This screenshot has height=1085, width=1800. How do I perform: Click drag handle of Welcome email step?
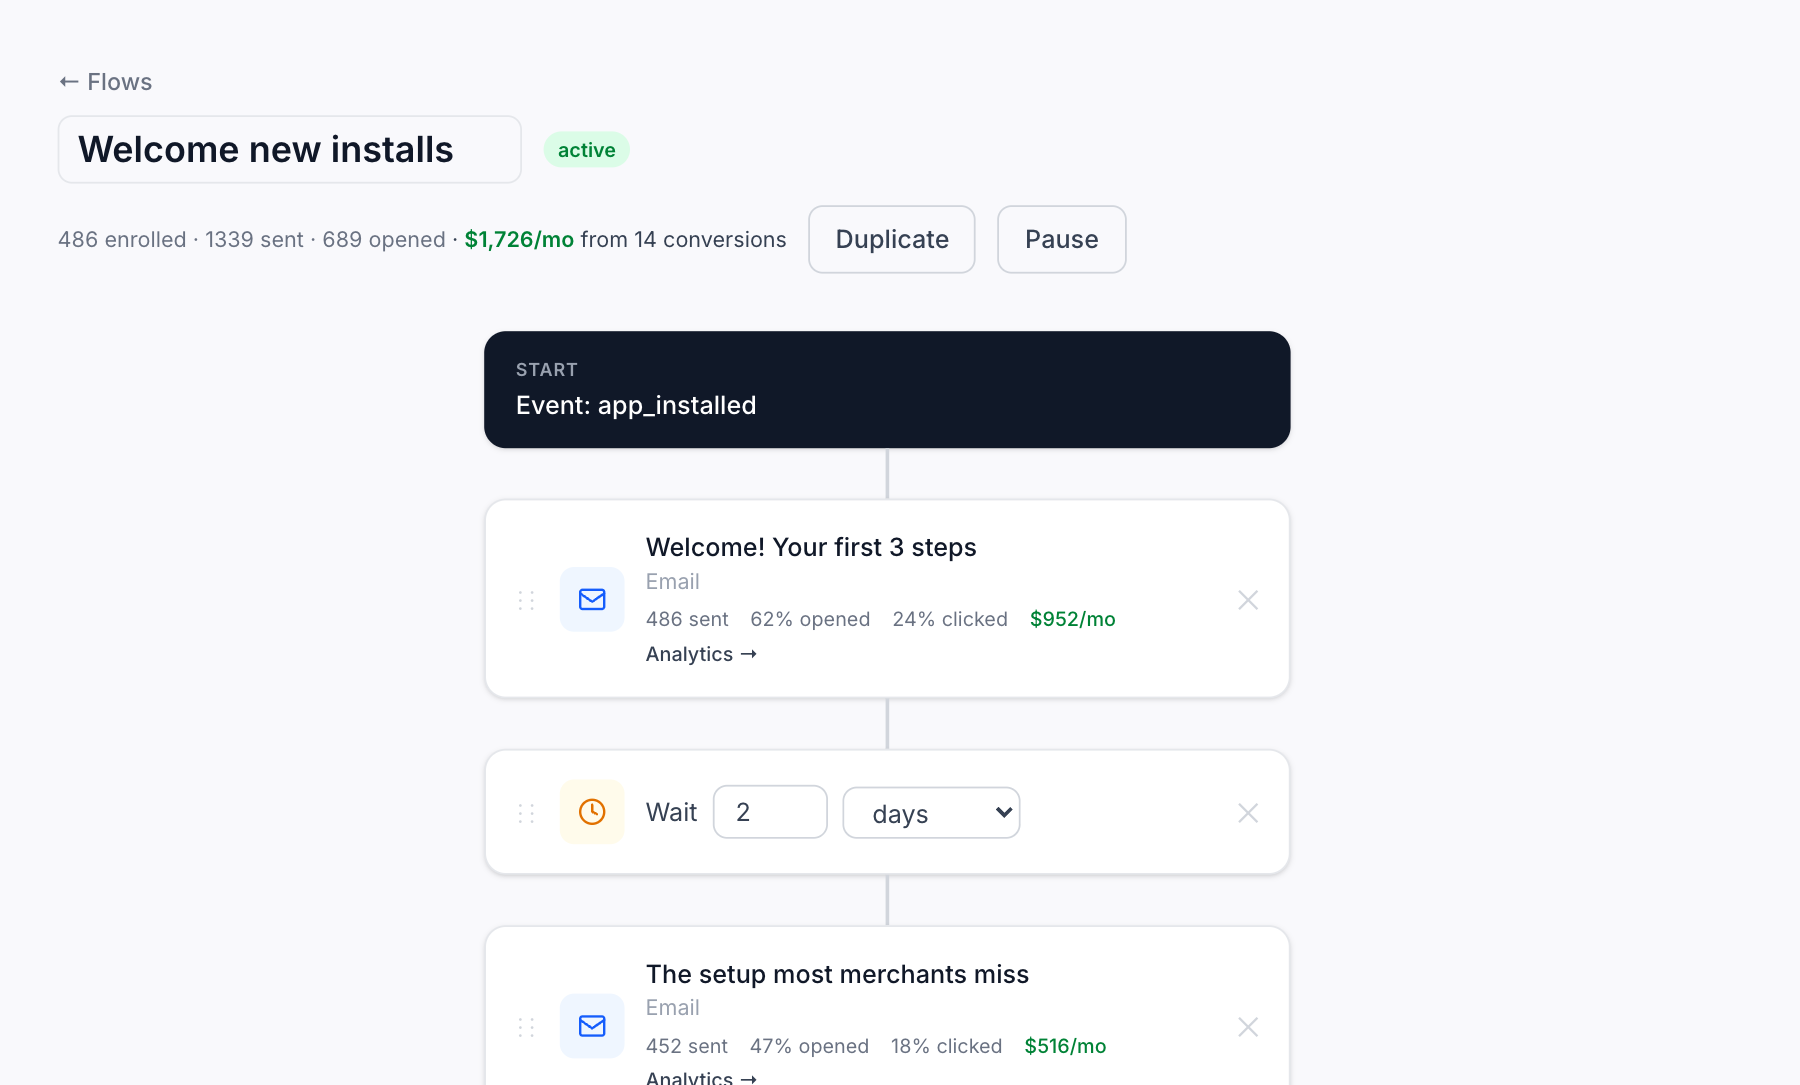click(526, 600)
